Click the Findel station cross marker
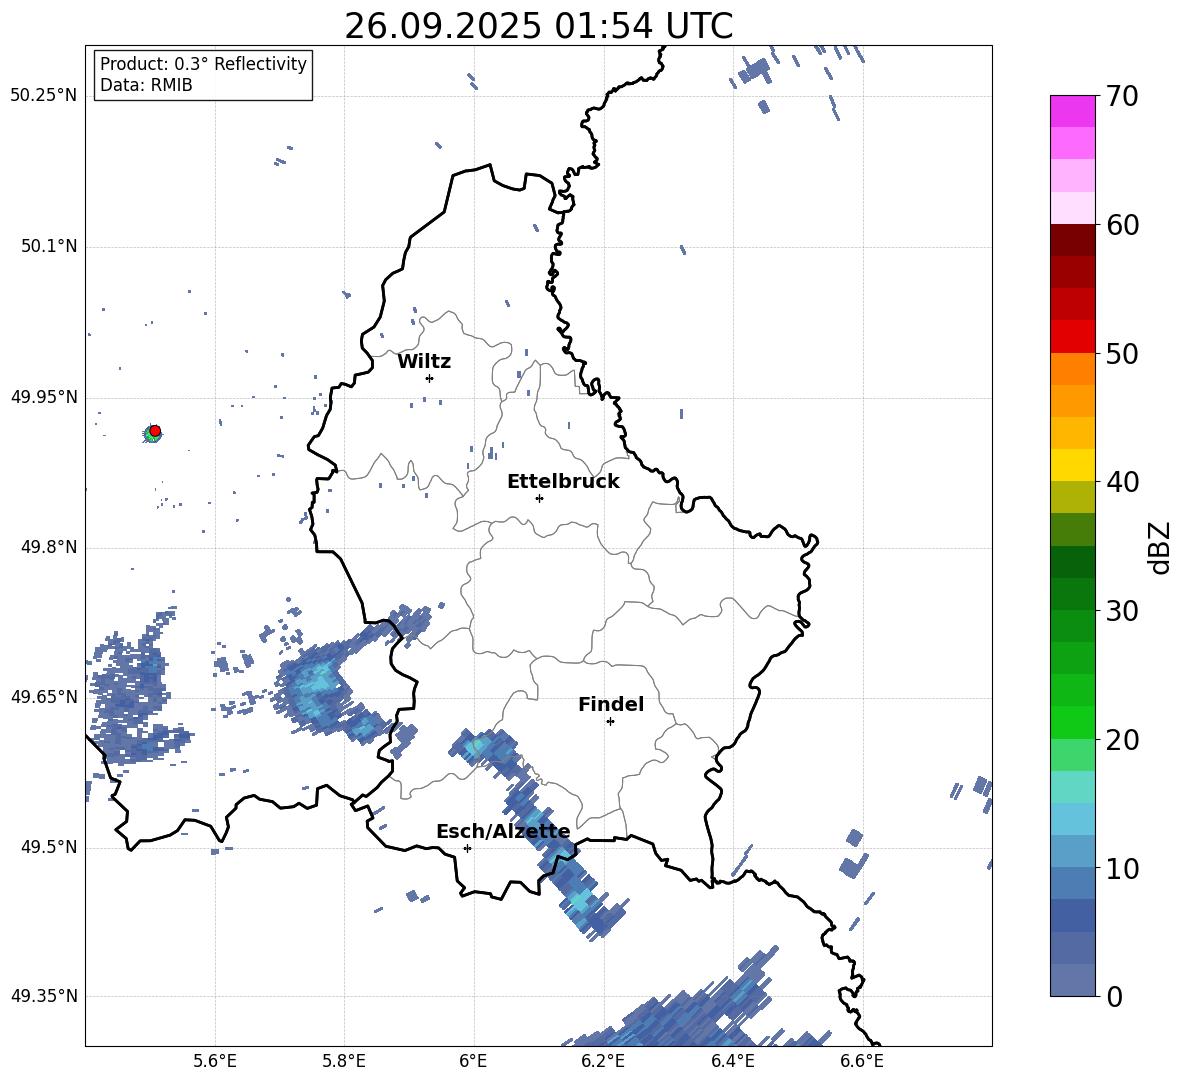Viewport: 1184px width, 1081px height. 610,722
